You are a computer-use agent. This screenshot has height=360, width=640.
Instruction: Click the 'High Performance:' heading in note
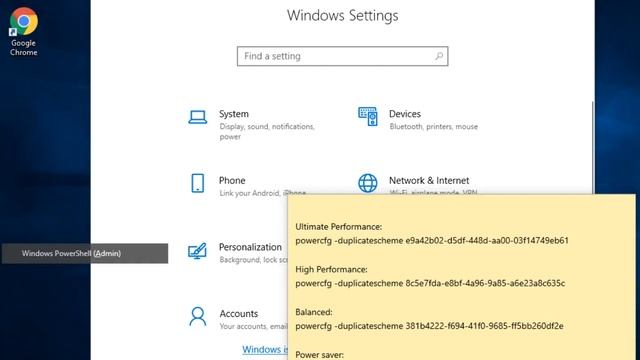point(331,269)
